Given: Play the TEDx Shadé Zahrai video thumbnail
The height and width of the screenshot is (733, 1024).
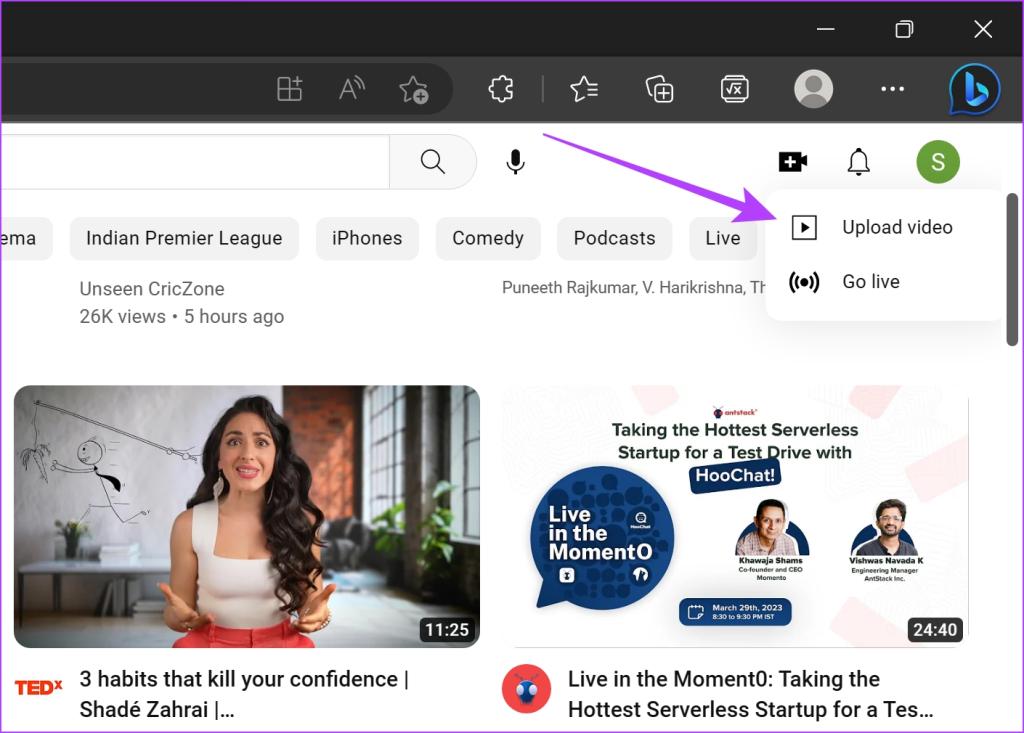Looking at the screenshot, I should point(247,516).
